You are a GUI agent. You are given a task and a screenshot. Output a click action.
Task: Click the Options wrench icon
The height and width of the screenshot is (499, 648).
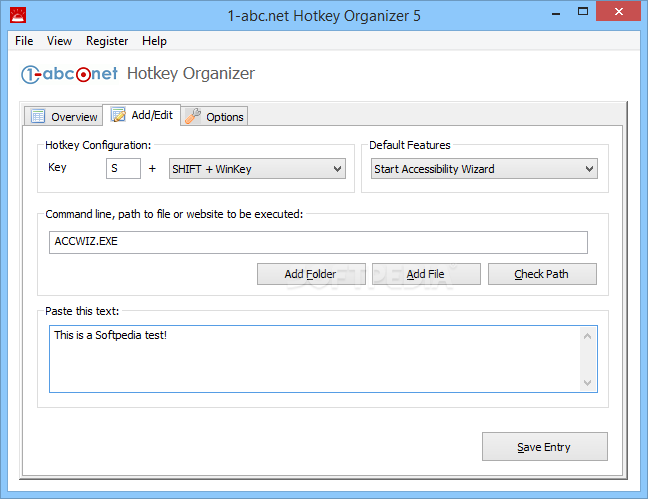(193, 116)
